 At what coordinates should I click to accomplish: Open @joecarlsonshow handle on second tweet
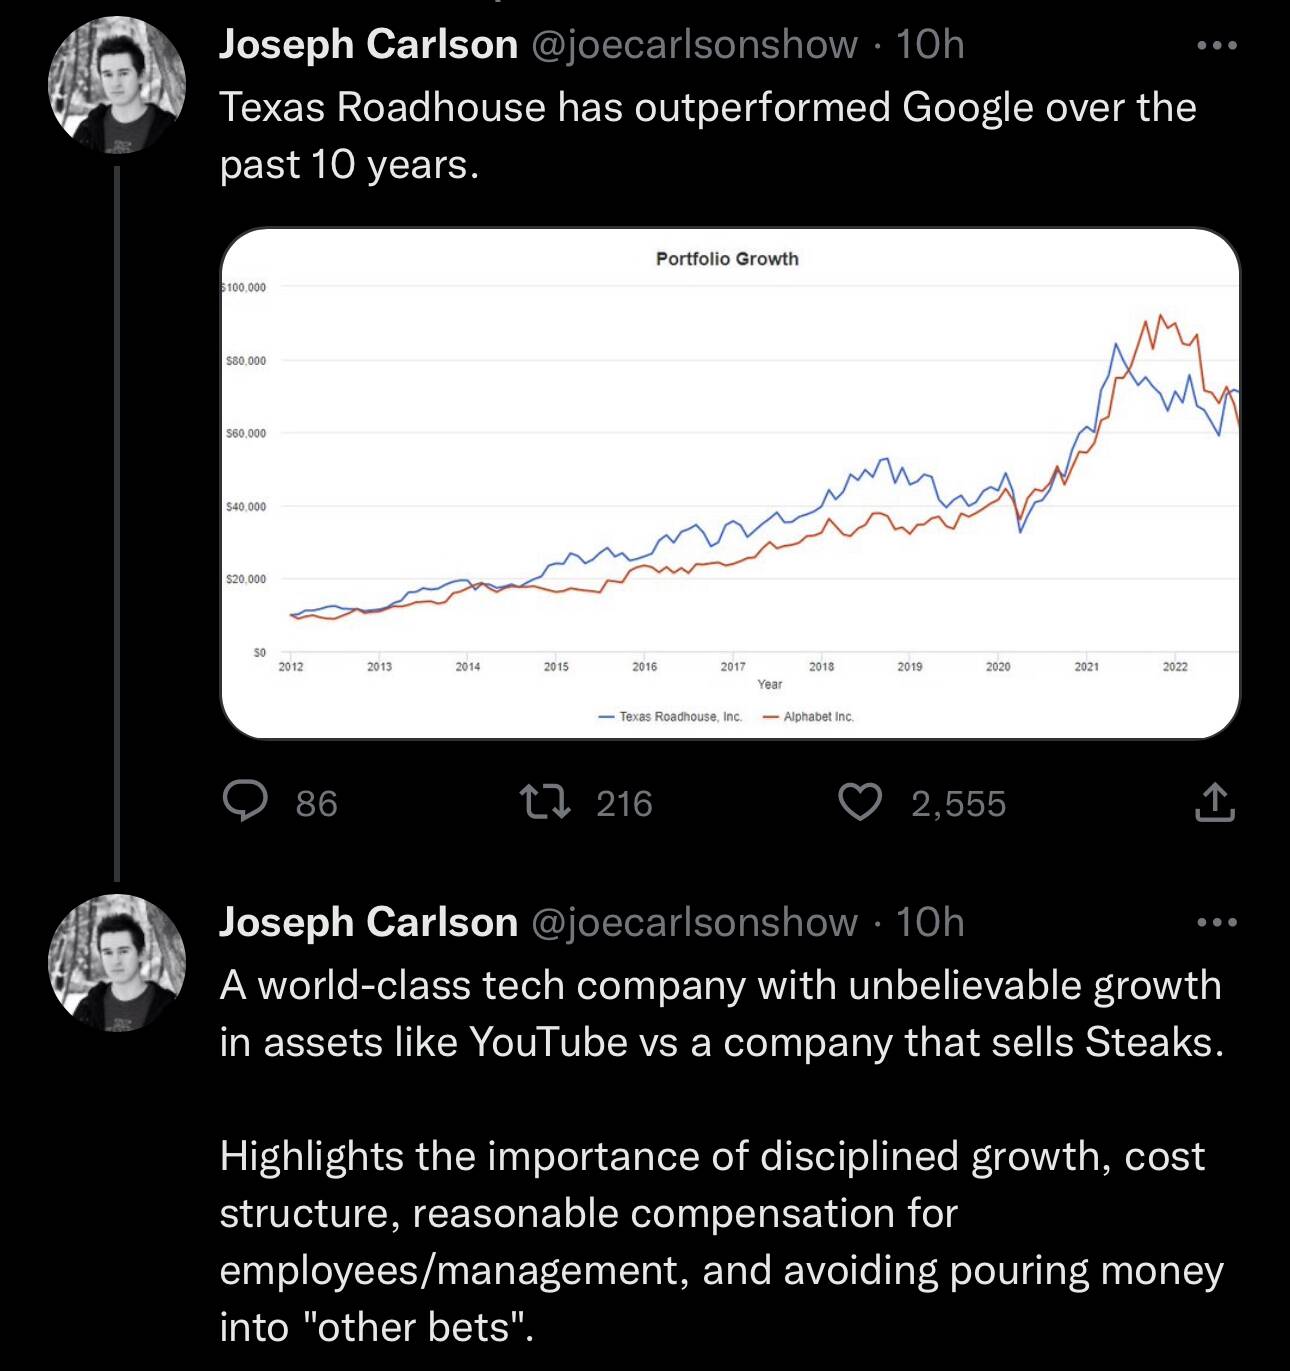pyautogui.click(x=693, y=922)
